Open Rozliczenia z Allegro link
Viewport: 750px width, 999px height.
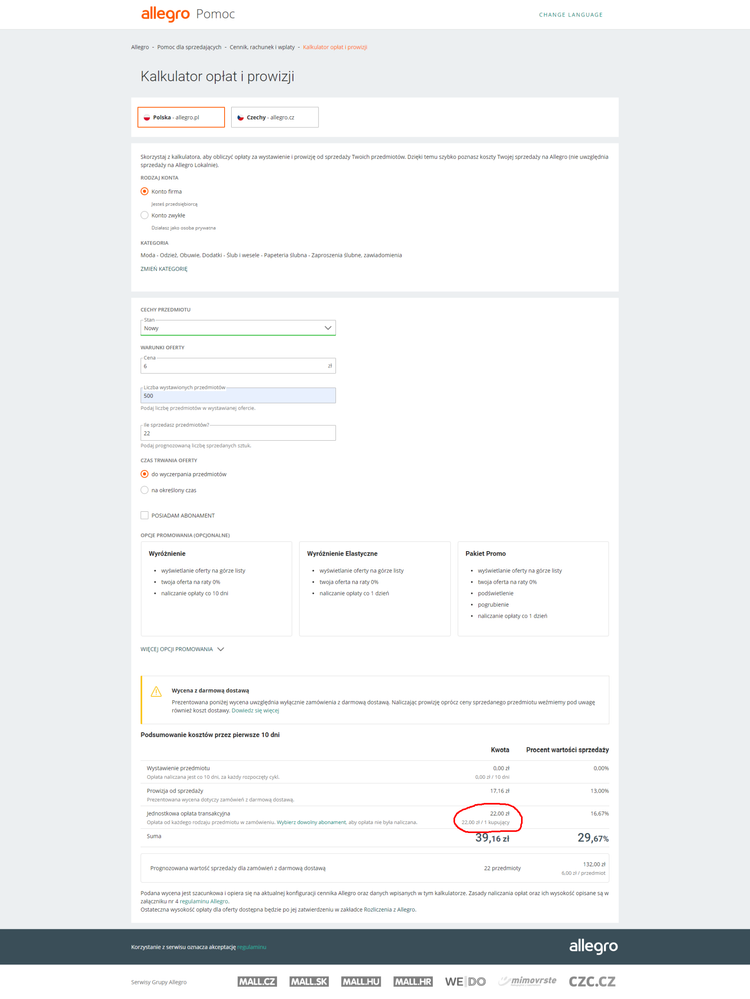tap(389, 910)
